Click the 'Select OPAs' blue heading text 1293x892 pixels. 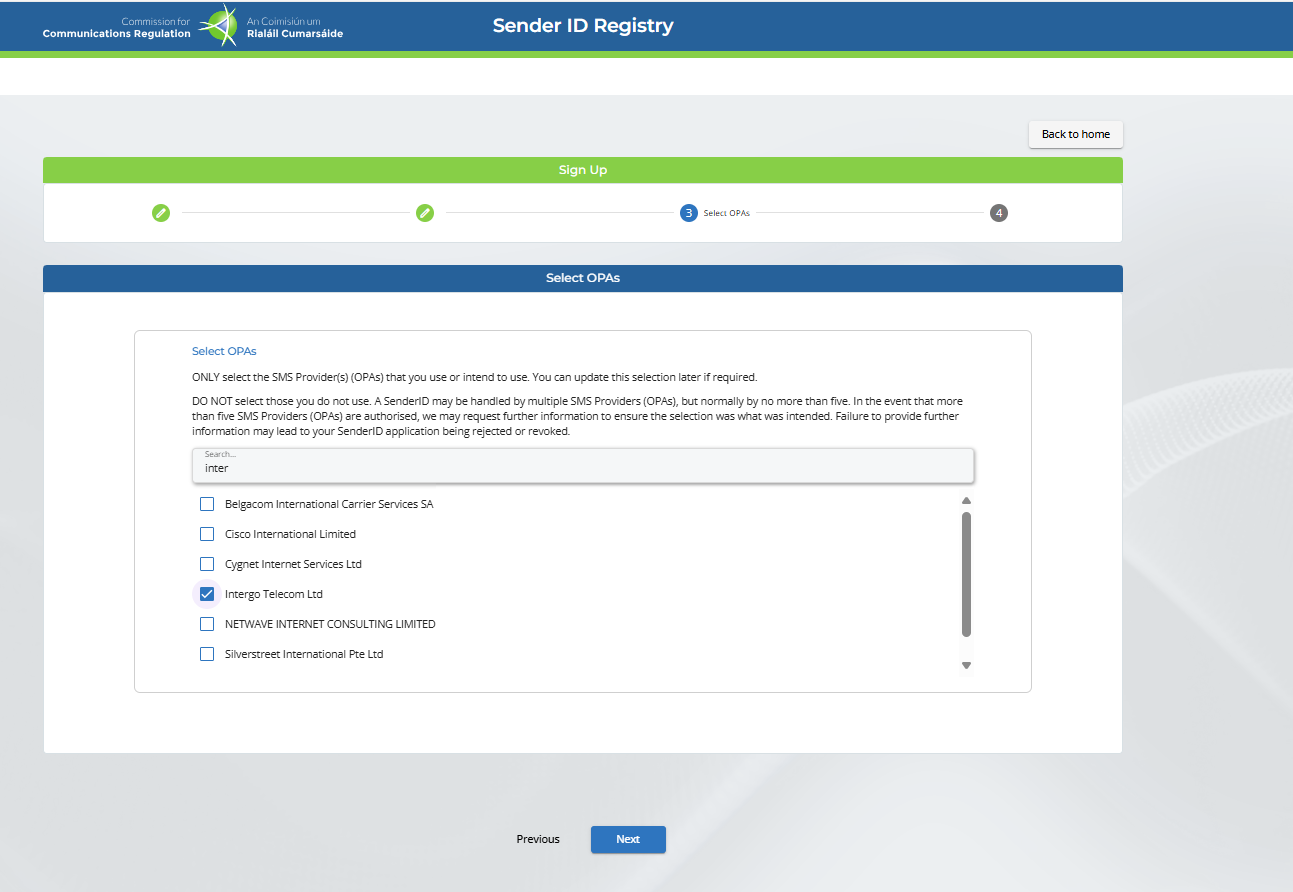tap(224, 351)
